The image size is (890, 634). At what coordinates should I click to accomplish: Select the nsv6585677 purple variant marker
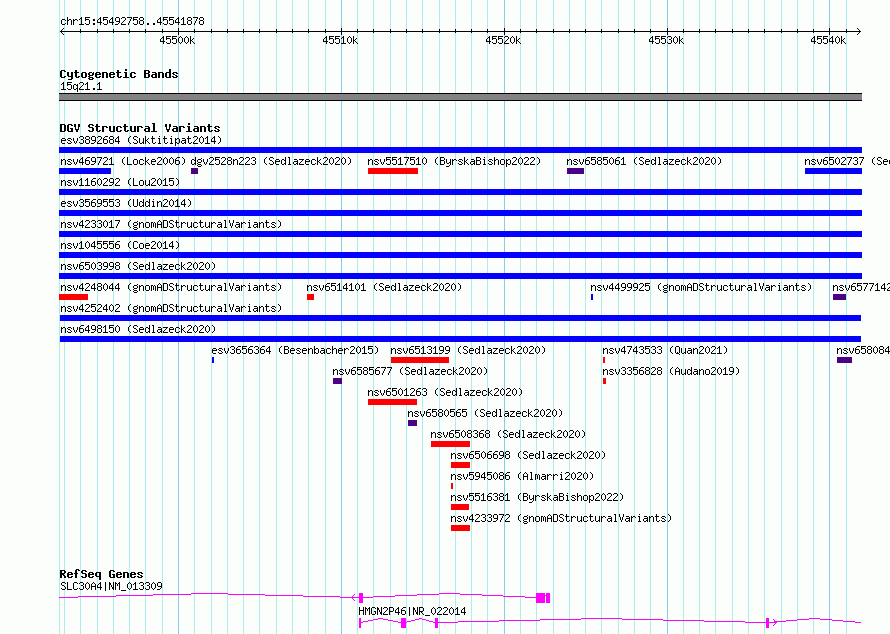(x=337, y=381)
